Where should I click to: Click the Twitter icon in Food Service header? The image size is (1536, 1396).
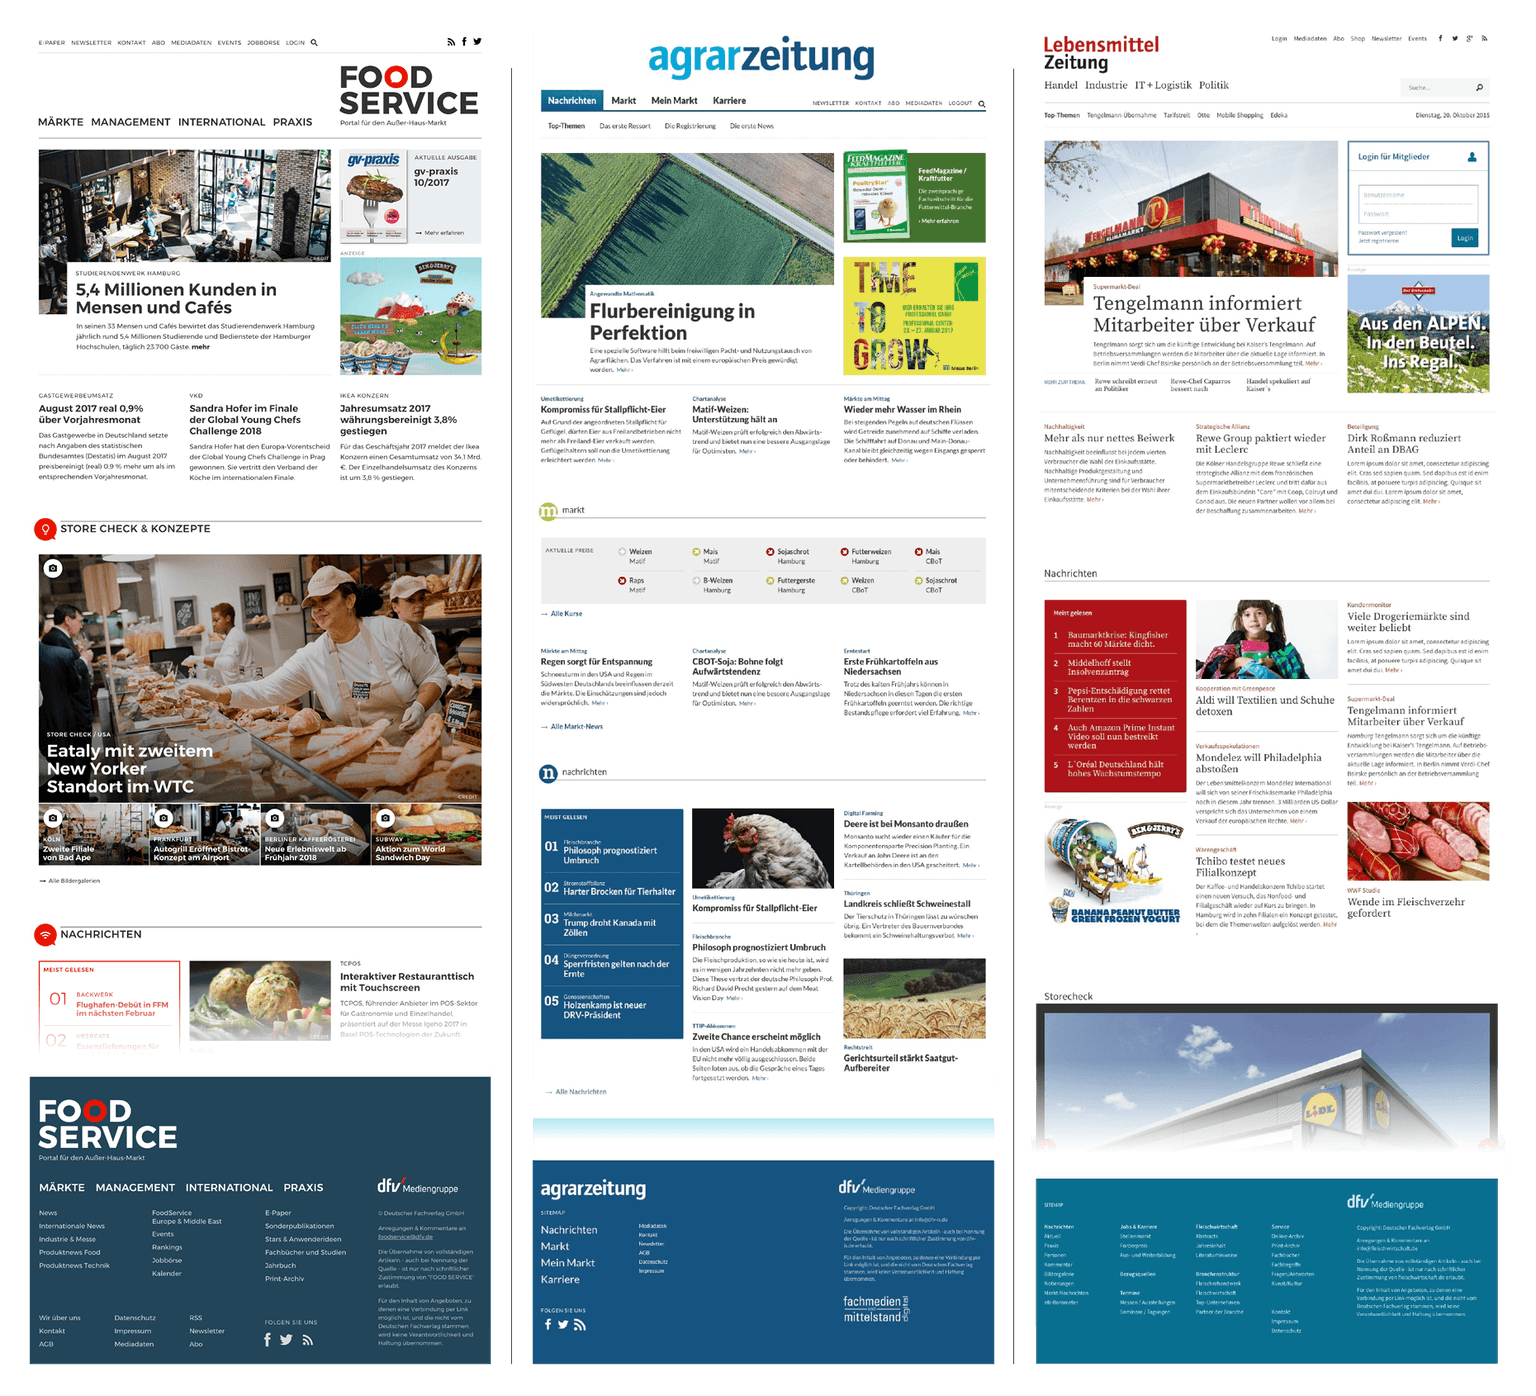pos(477,42)
